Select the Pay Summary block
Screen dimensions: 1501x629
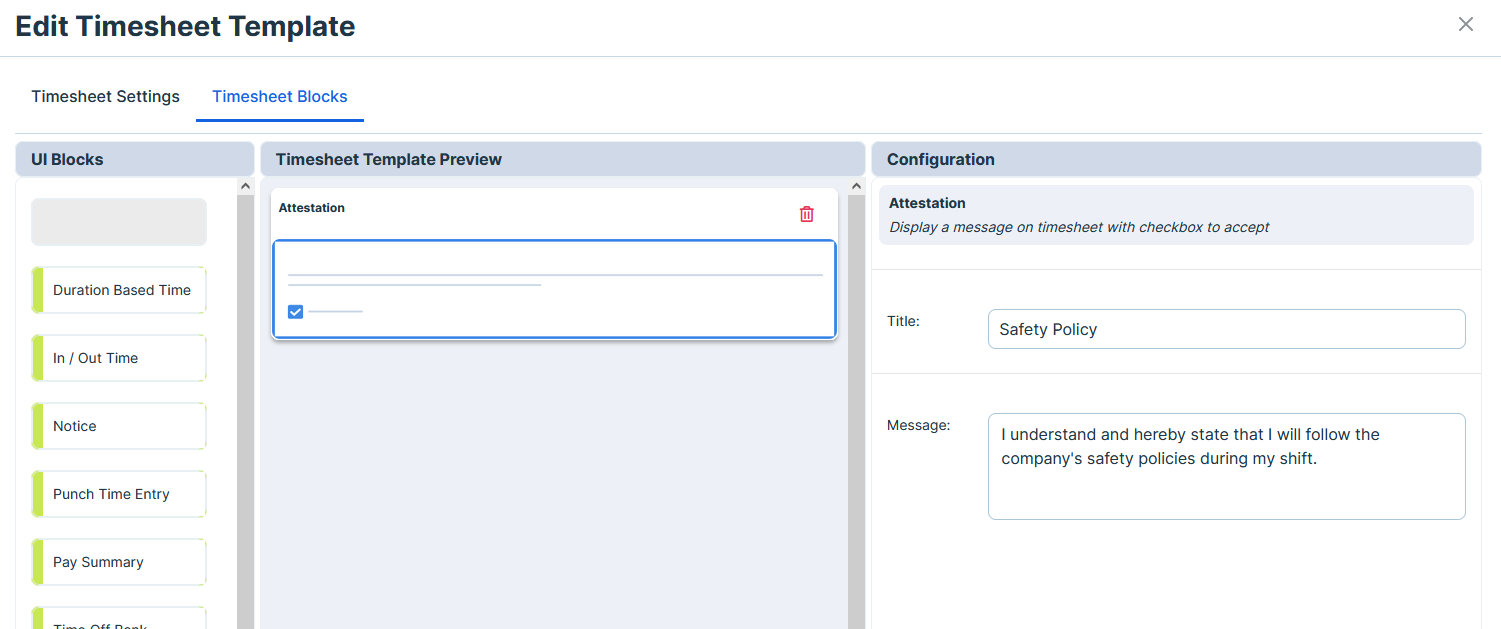(120, 562)
